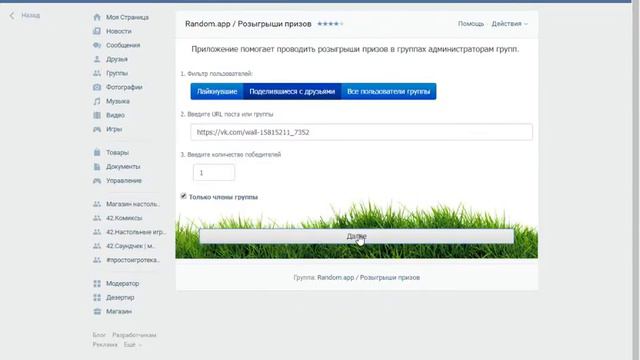The height and width of the screenshot is (360, 640).
Task: Open Документы in the sidebar
Action: (x=123, y=167)
